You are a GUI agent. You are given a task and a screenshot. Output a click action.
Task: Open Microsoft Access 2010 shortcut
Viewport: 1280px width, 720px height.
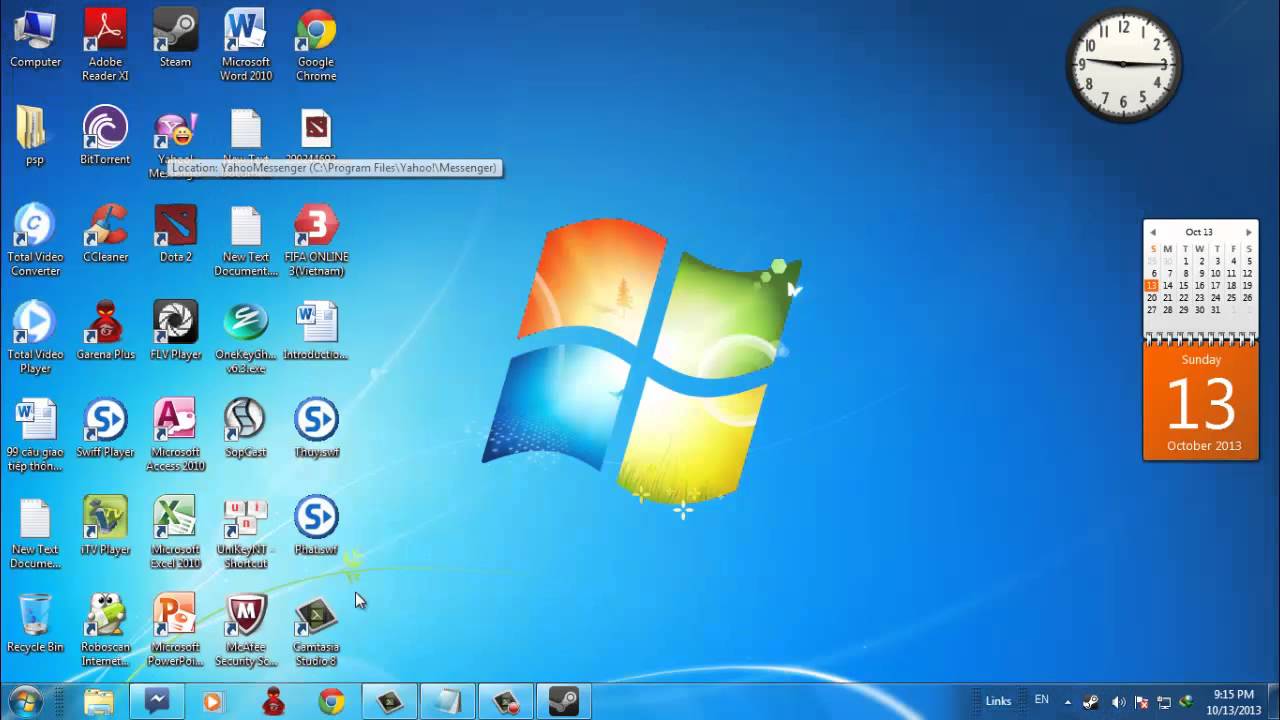pyautogui.click(x=175, y=436)
